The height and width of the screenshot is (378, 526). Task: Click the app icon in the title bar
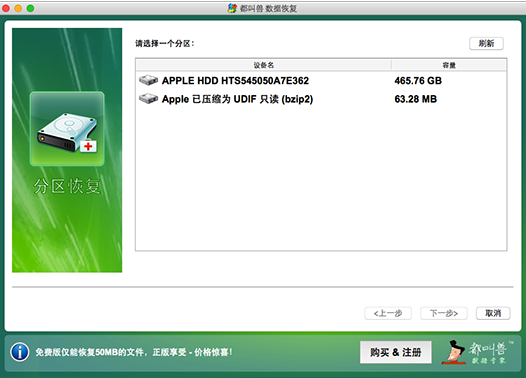[232, 8]
